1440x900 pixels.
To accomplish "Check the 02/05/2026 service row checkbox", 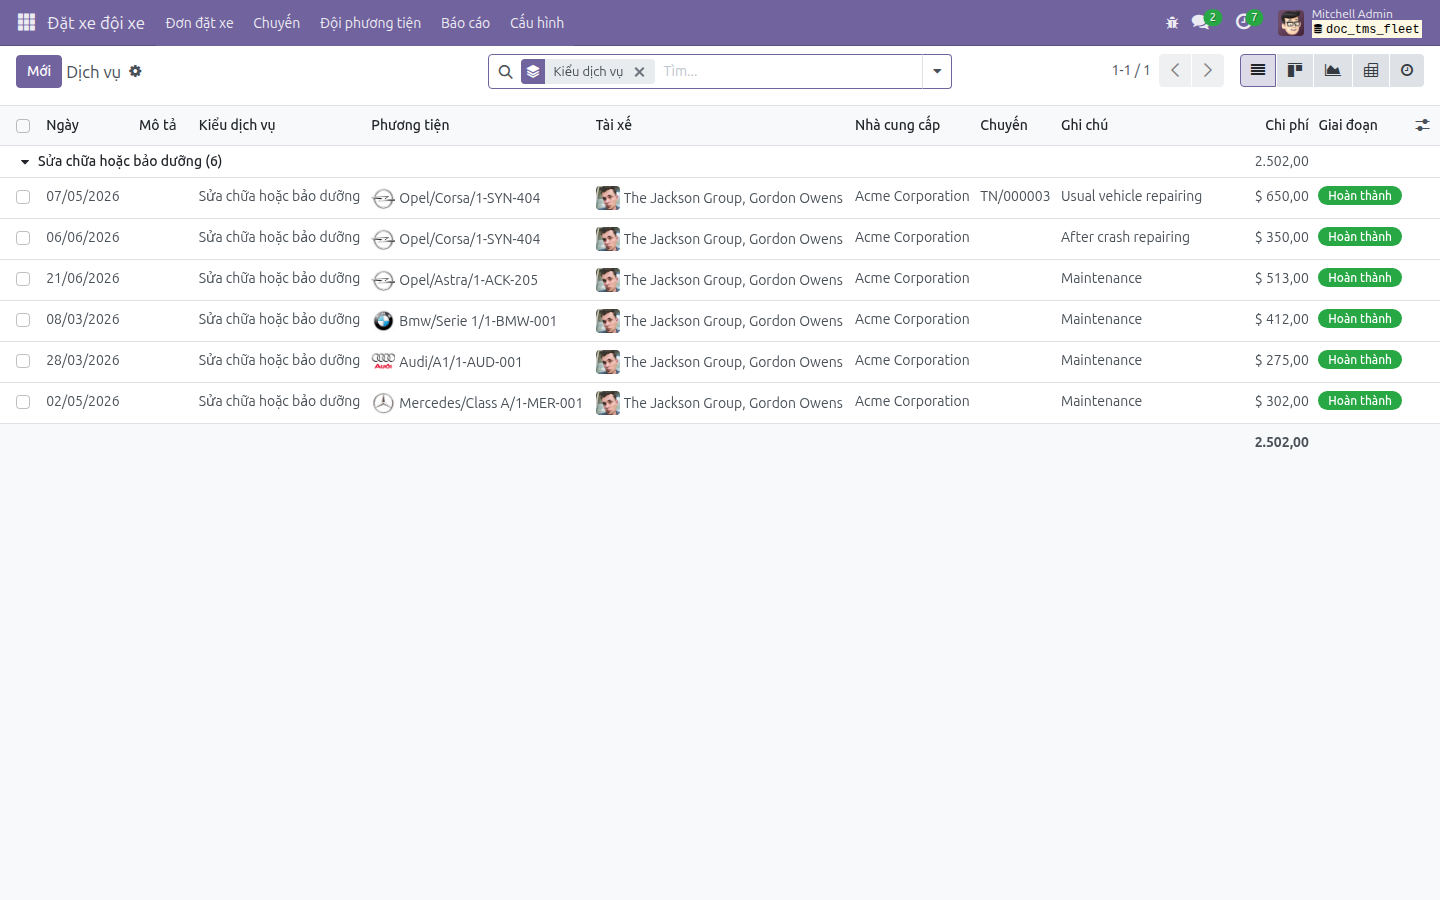I will pyautogui.click(x=23, y=402).
